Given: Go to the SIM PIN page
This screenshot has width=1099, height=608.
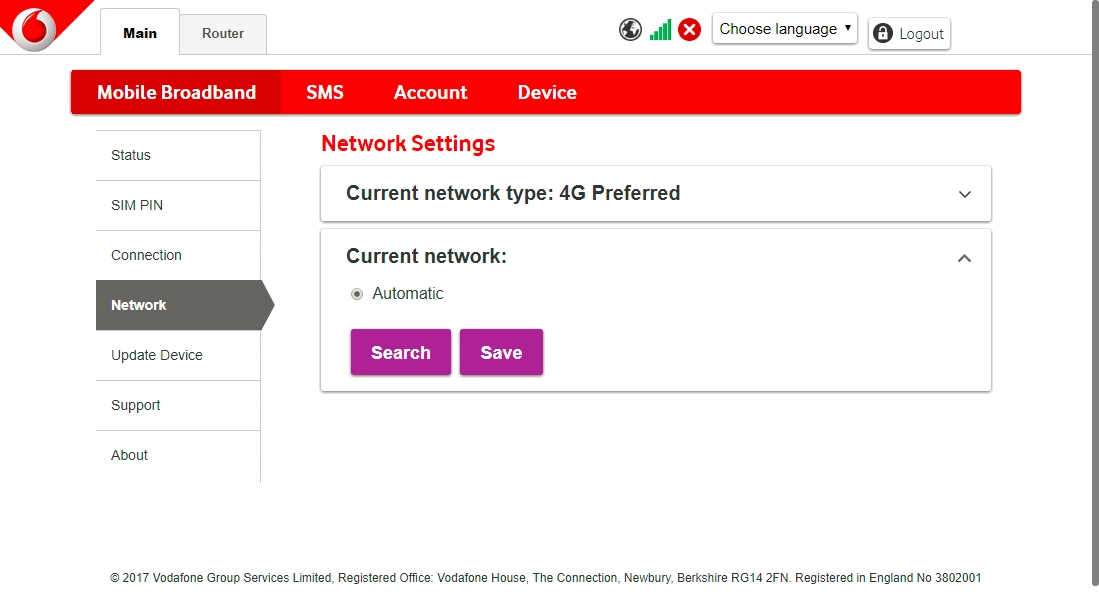Looking at the screenshot, I should pos(137,205).
